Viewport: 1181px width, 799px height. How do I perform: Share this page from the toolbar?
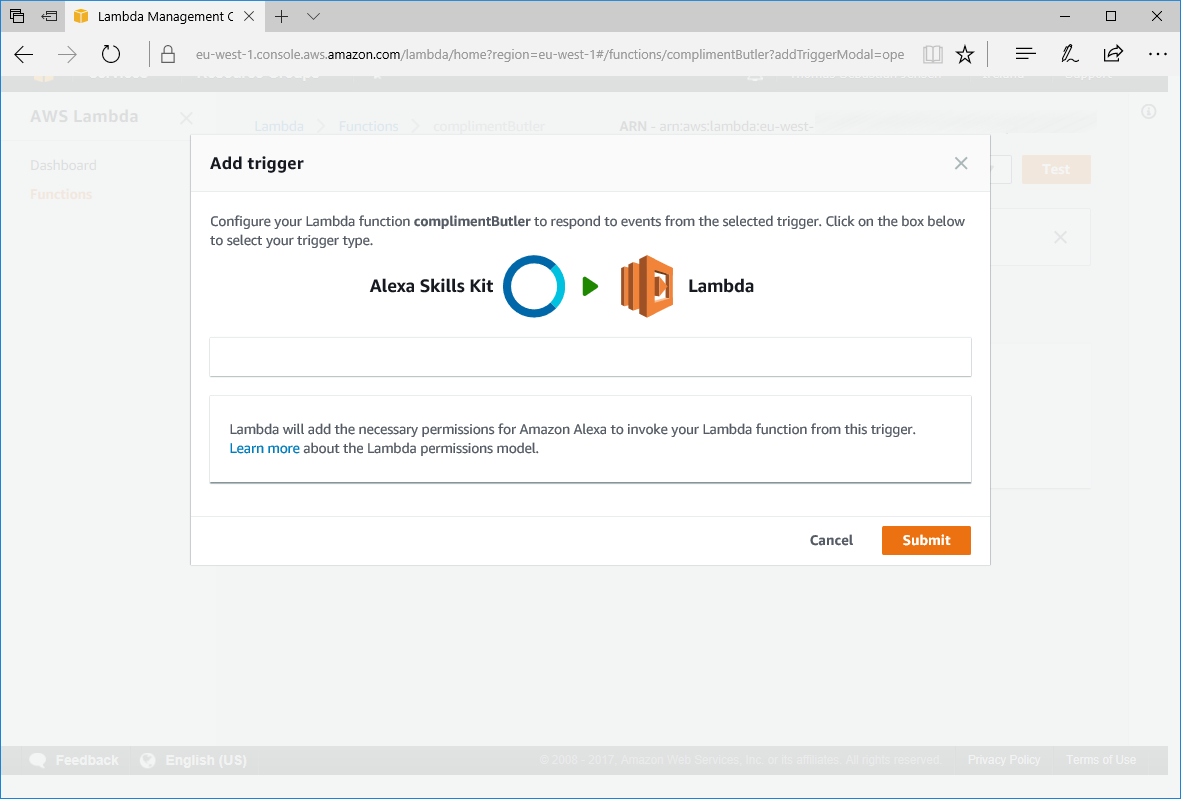tap(1112, 55)
